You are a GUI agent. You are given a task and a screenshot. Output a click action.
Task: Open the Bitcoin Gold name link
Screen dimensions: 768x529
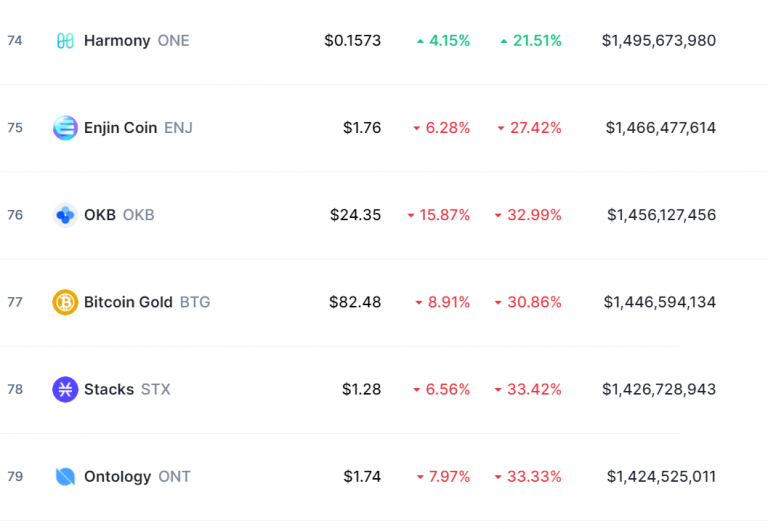click(x=128, y=302)
